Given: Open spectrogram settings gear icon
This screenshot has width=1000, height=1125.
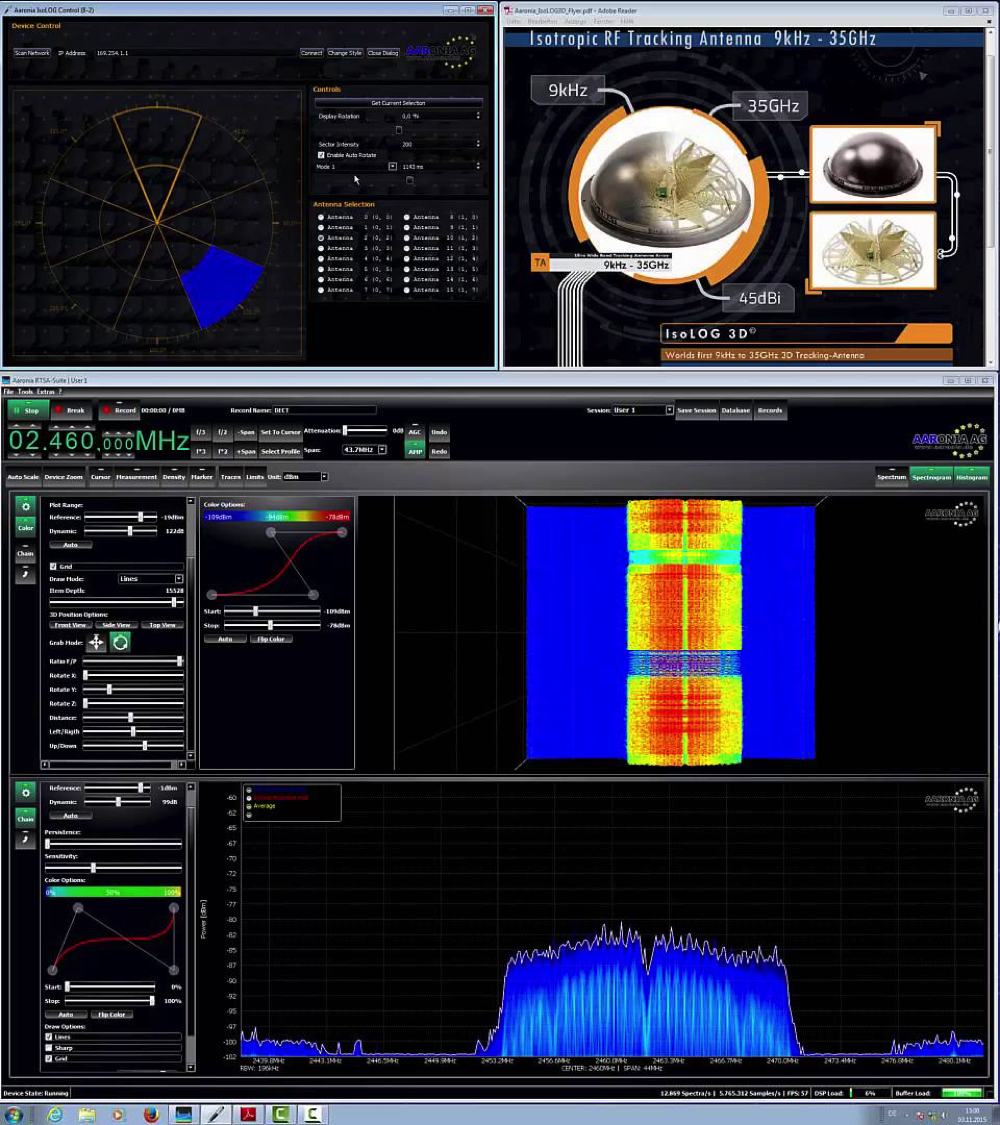Looking at the screenshot, I should [26, 507].
